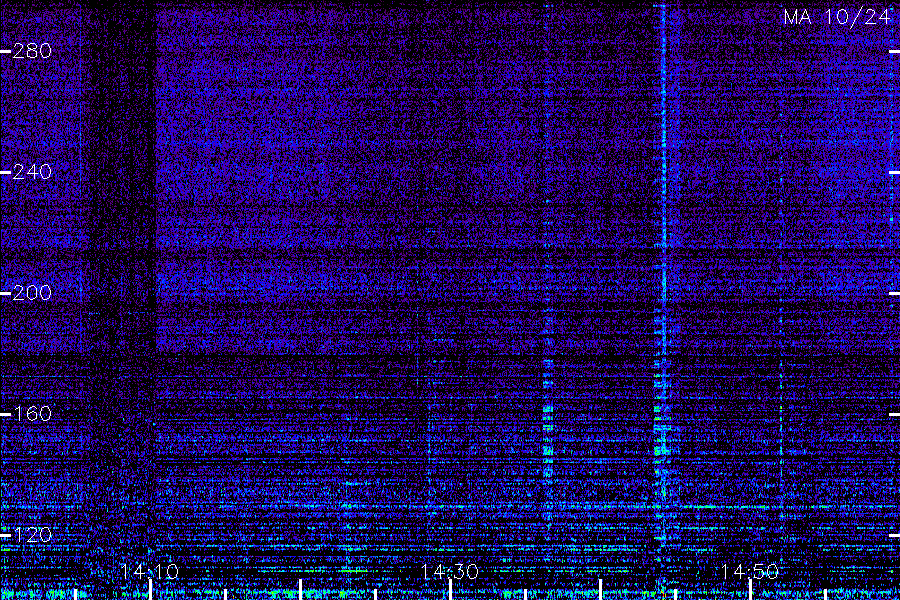This screenshot has width=900, height=600.
Task: Click the 200 frequency axis label
Action: click(x=32, y=293)
